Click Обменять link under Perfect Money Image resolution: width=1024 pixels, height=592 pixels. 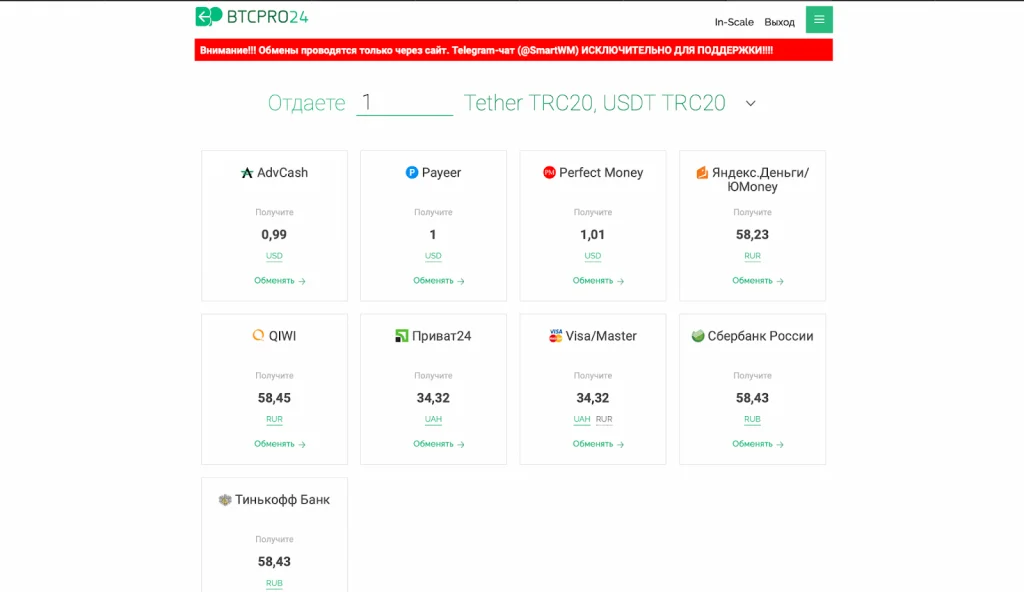coord(598,280)
